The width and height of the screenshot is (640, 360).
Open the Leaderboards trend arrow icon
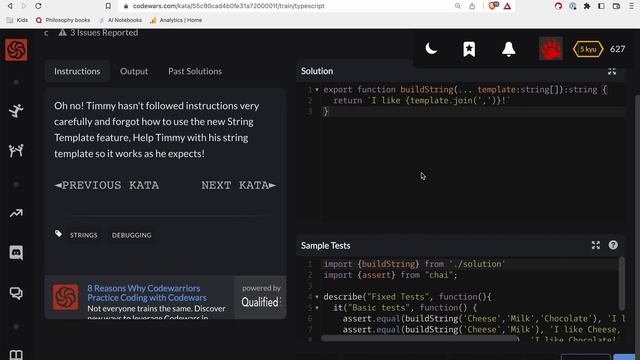pyautogui.click(x=16, y=213)
